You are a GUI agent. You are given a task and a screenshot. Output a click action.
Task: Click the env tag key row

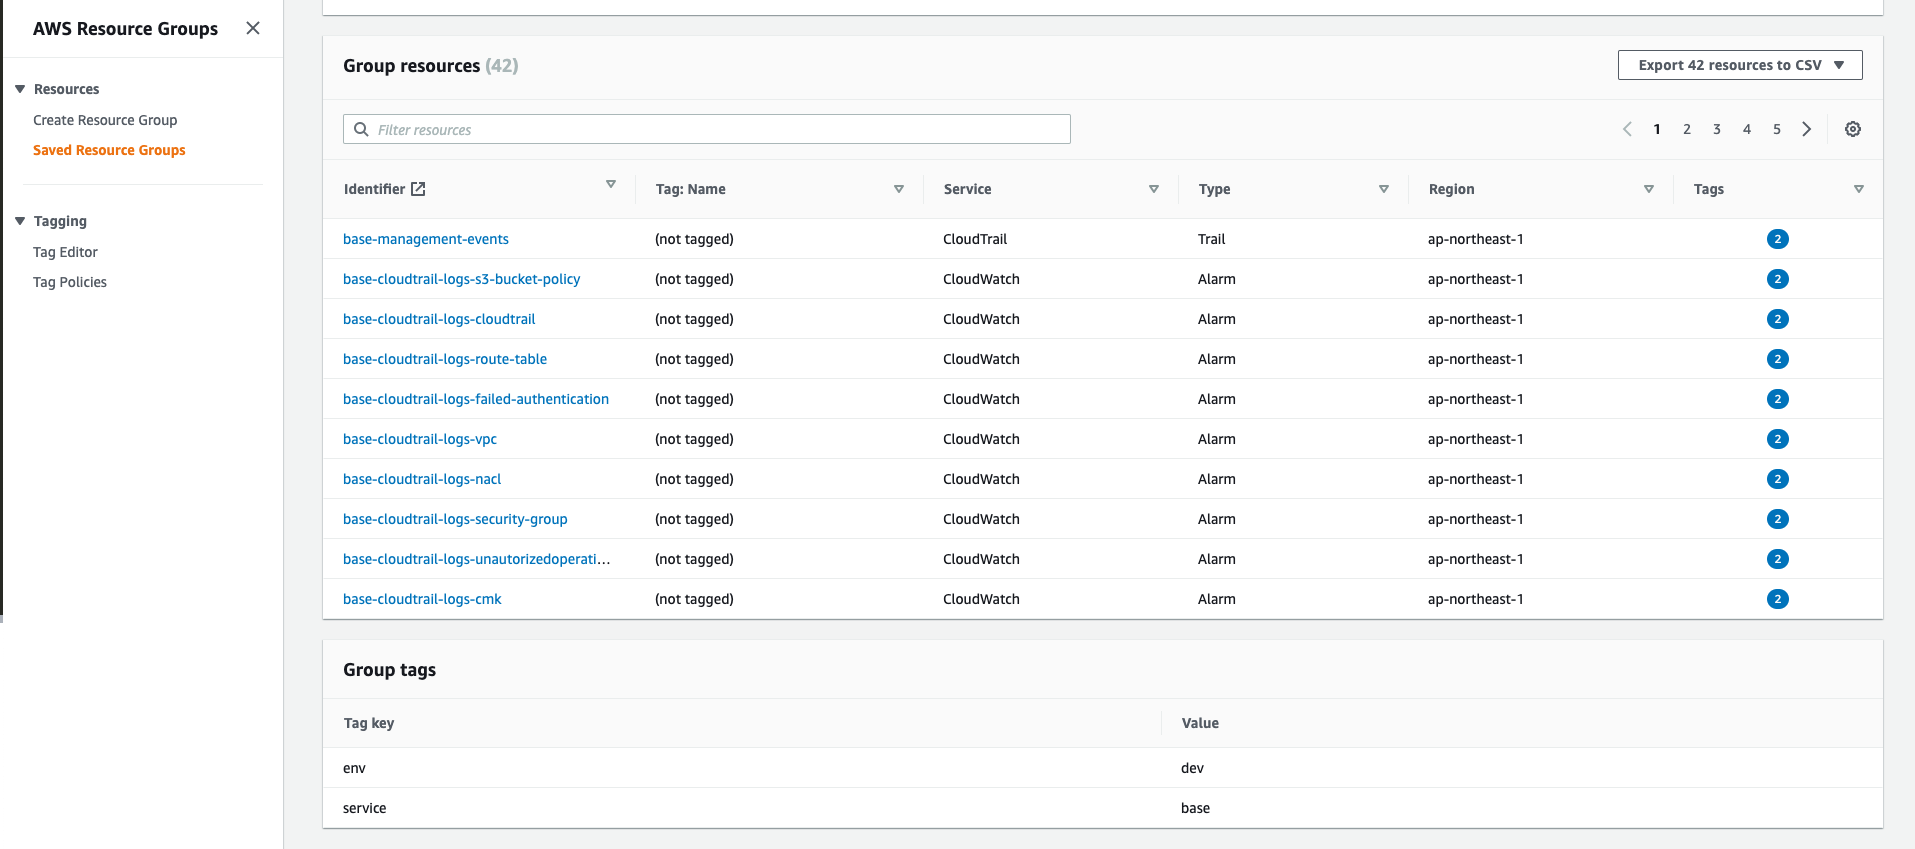pos(1103,768)
